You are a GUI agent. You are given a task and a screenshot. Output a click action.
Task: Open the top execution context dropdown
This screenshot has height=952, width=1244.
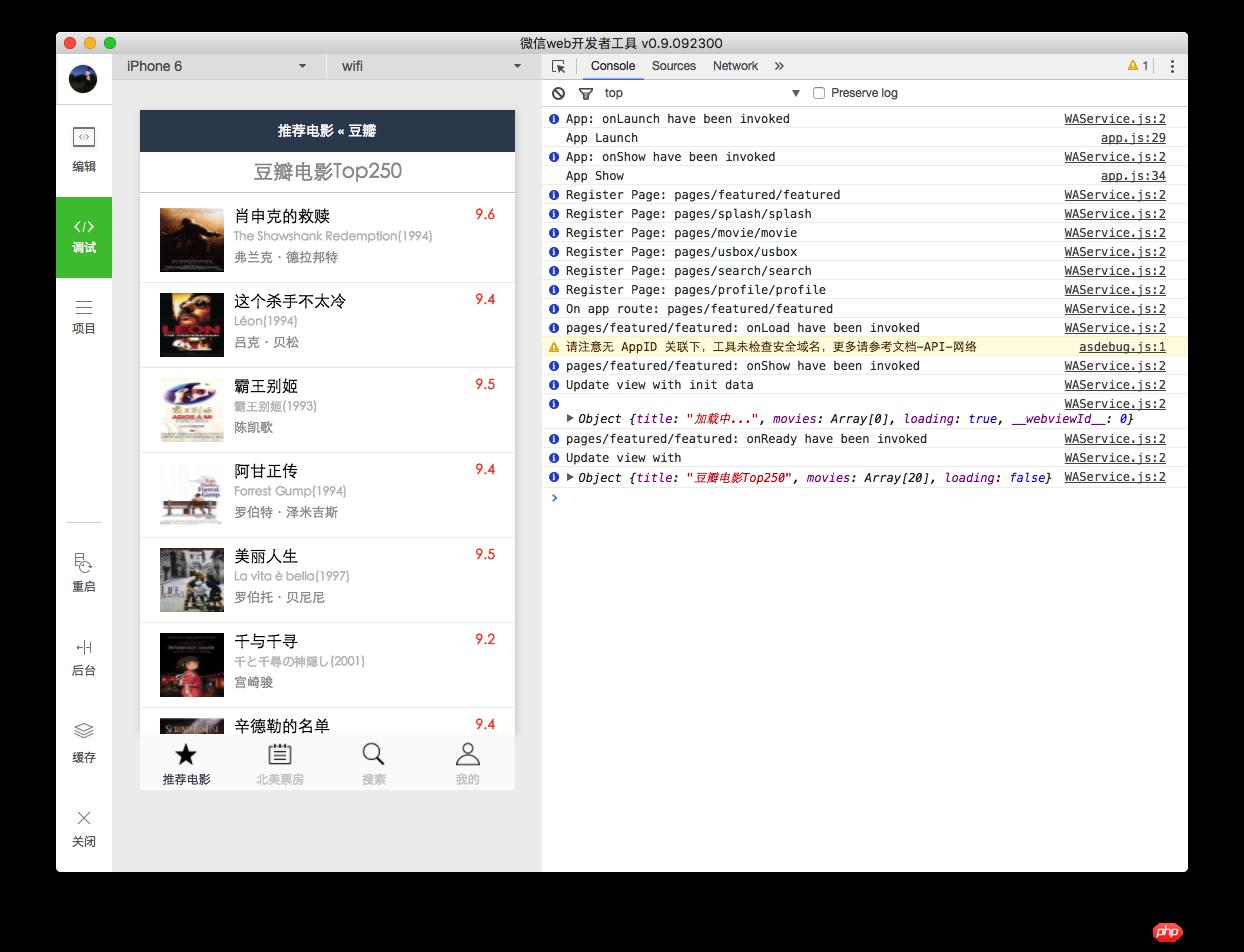click(x=702, y=93)
